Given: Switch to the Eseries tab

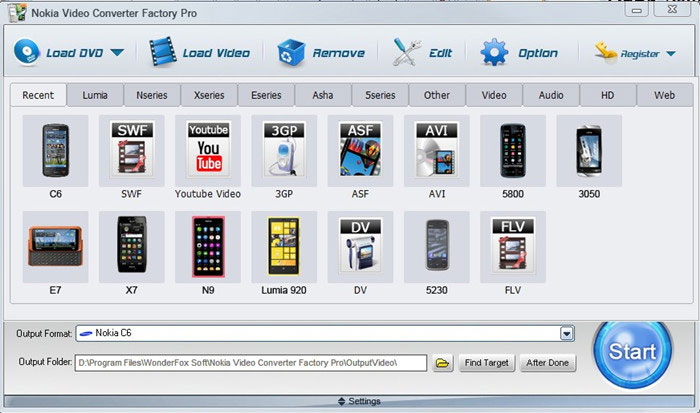Looking at the screenshot, I should pos(266,95).
